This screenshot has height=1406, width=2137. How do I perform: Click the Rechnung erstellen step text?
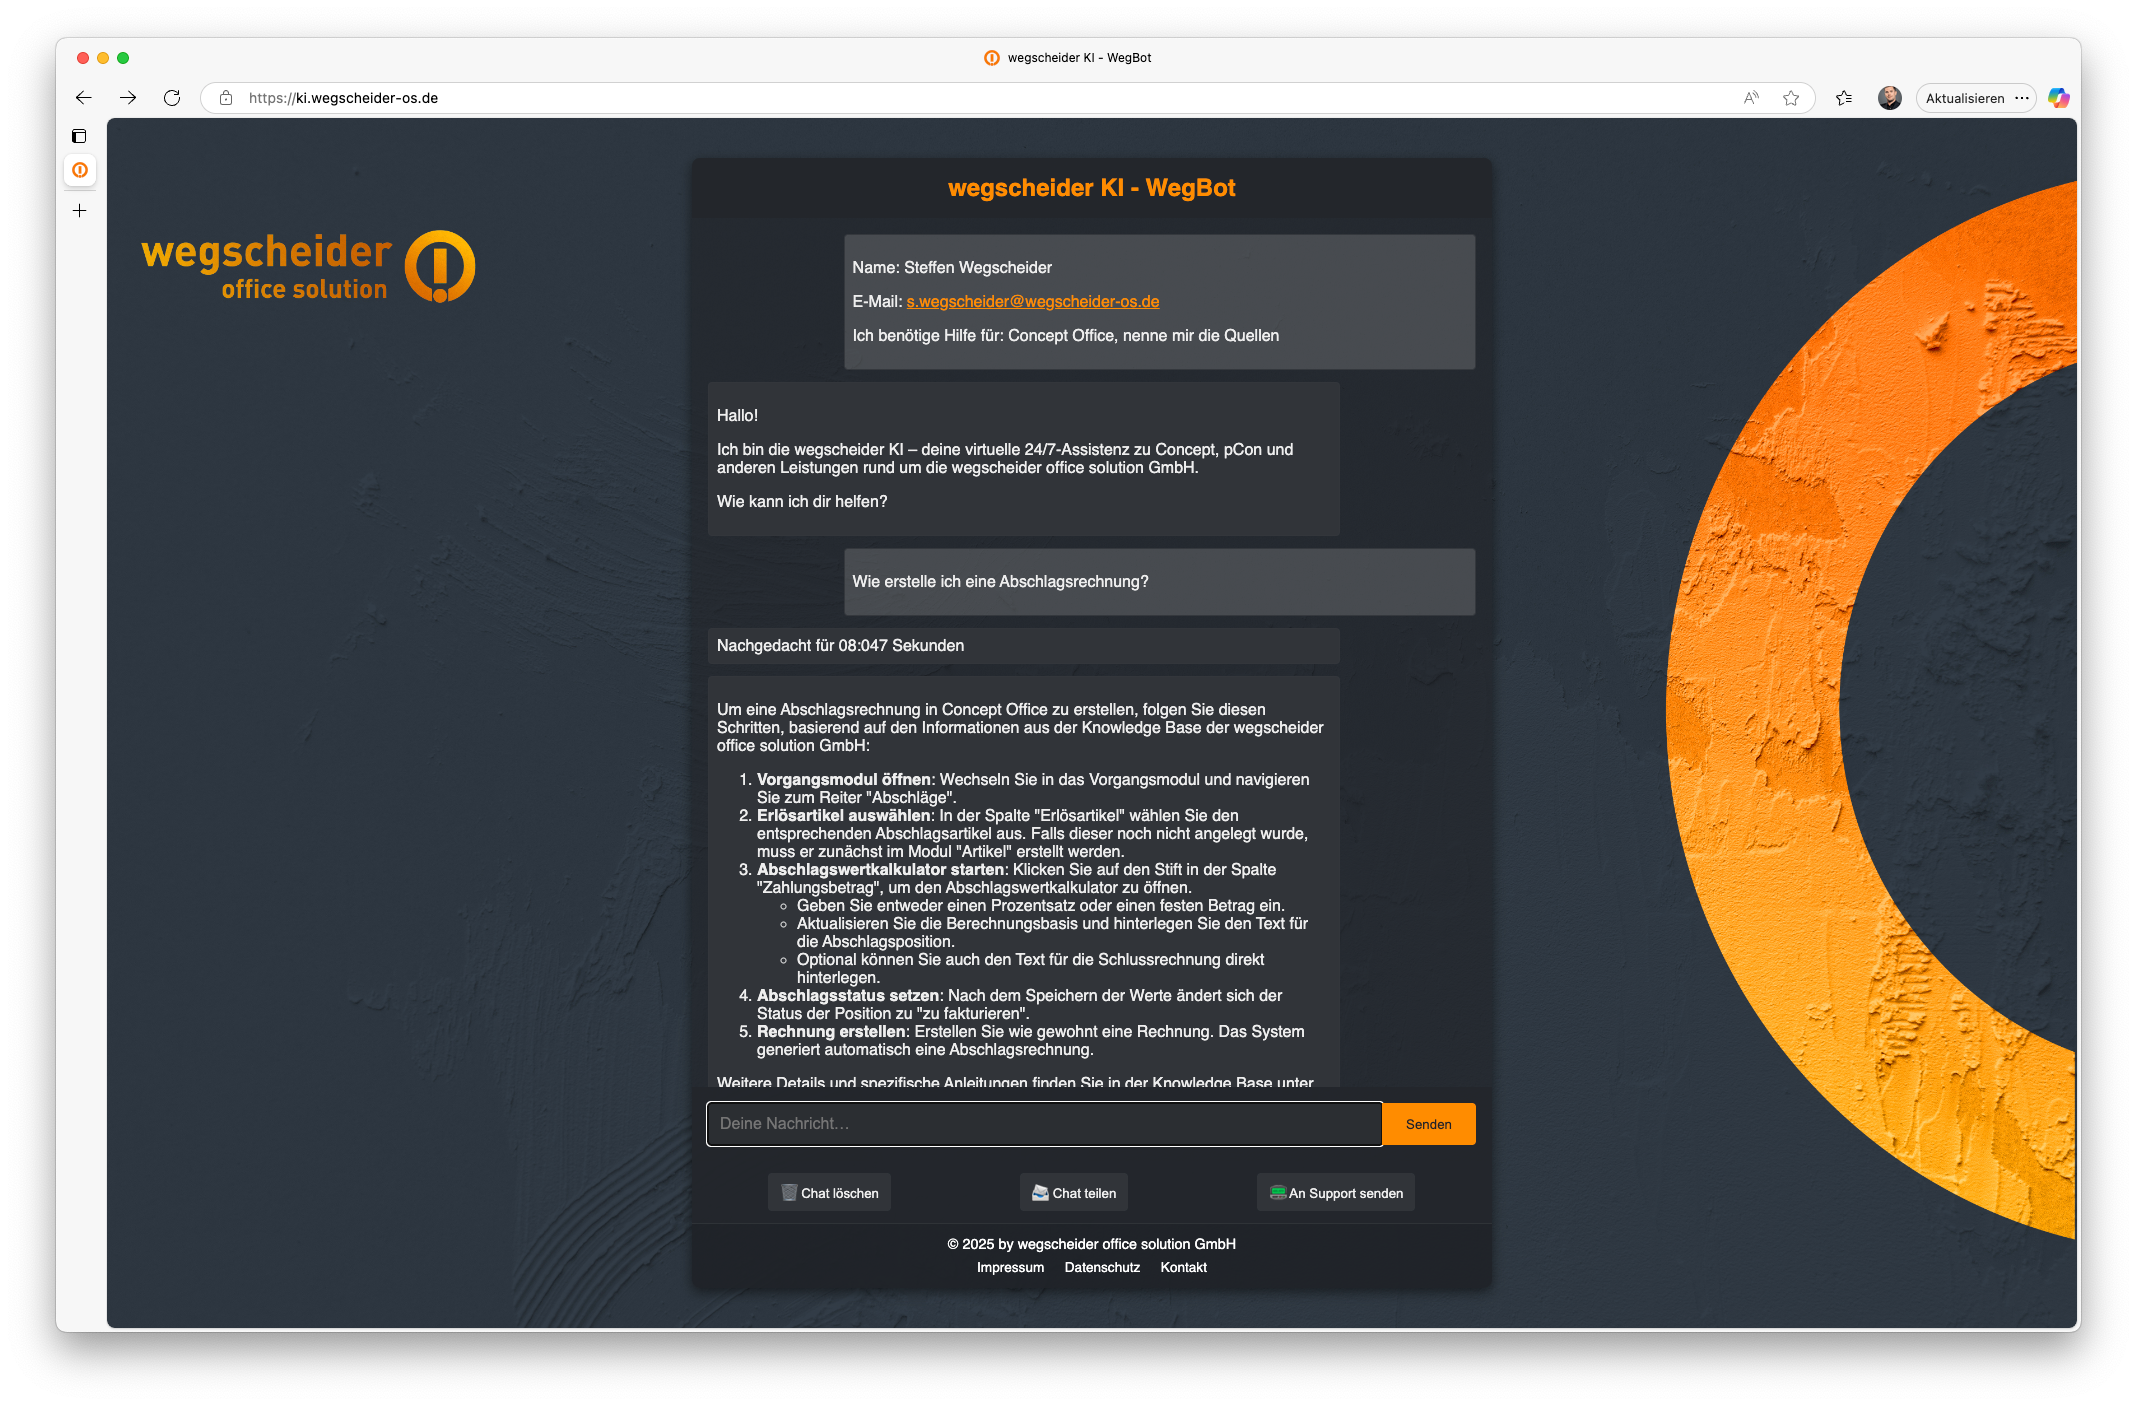click(1031, 1041)
